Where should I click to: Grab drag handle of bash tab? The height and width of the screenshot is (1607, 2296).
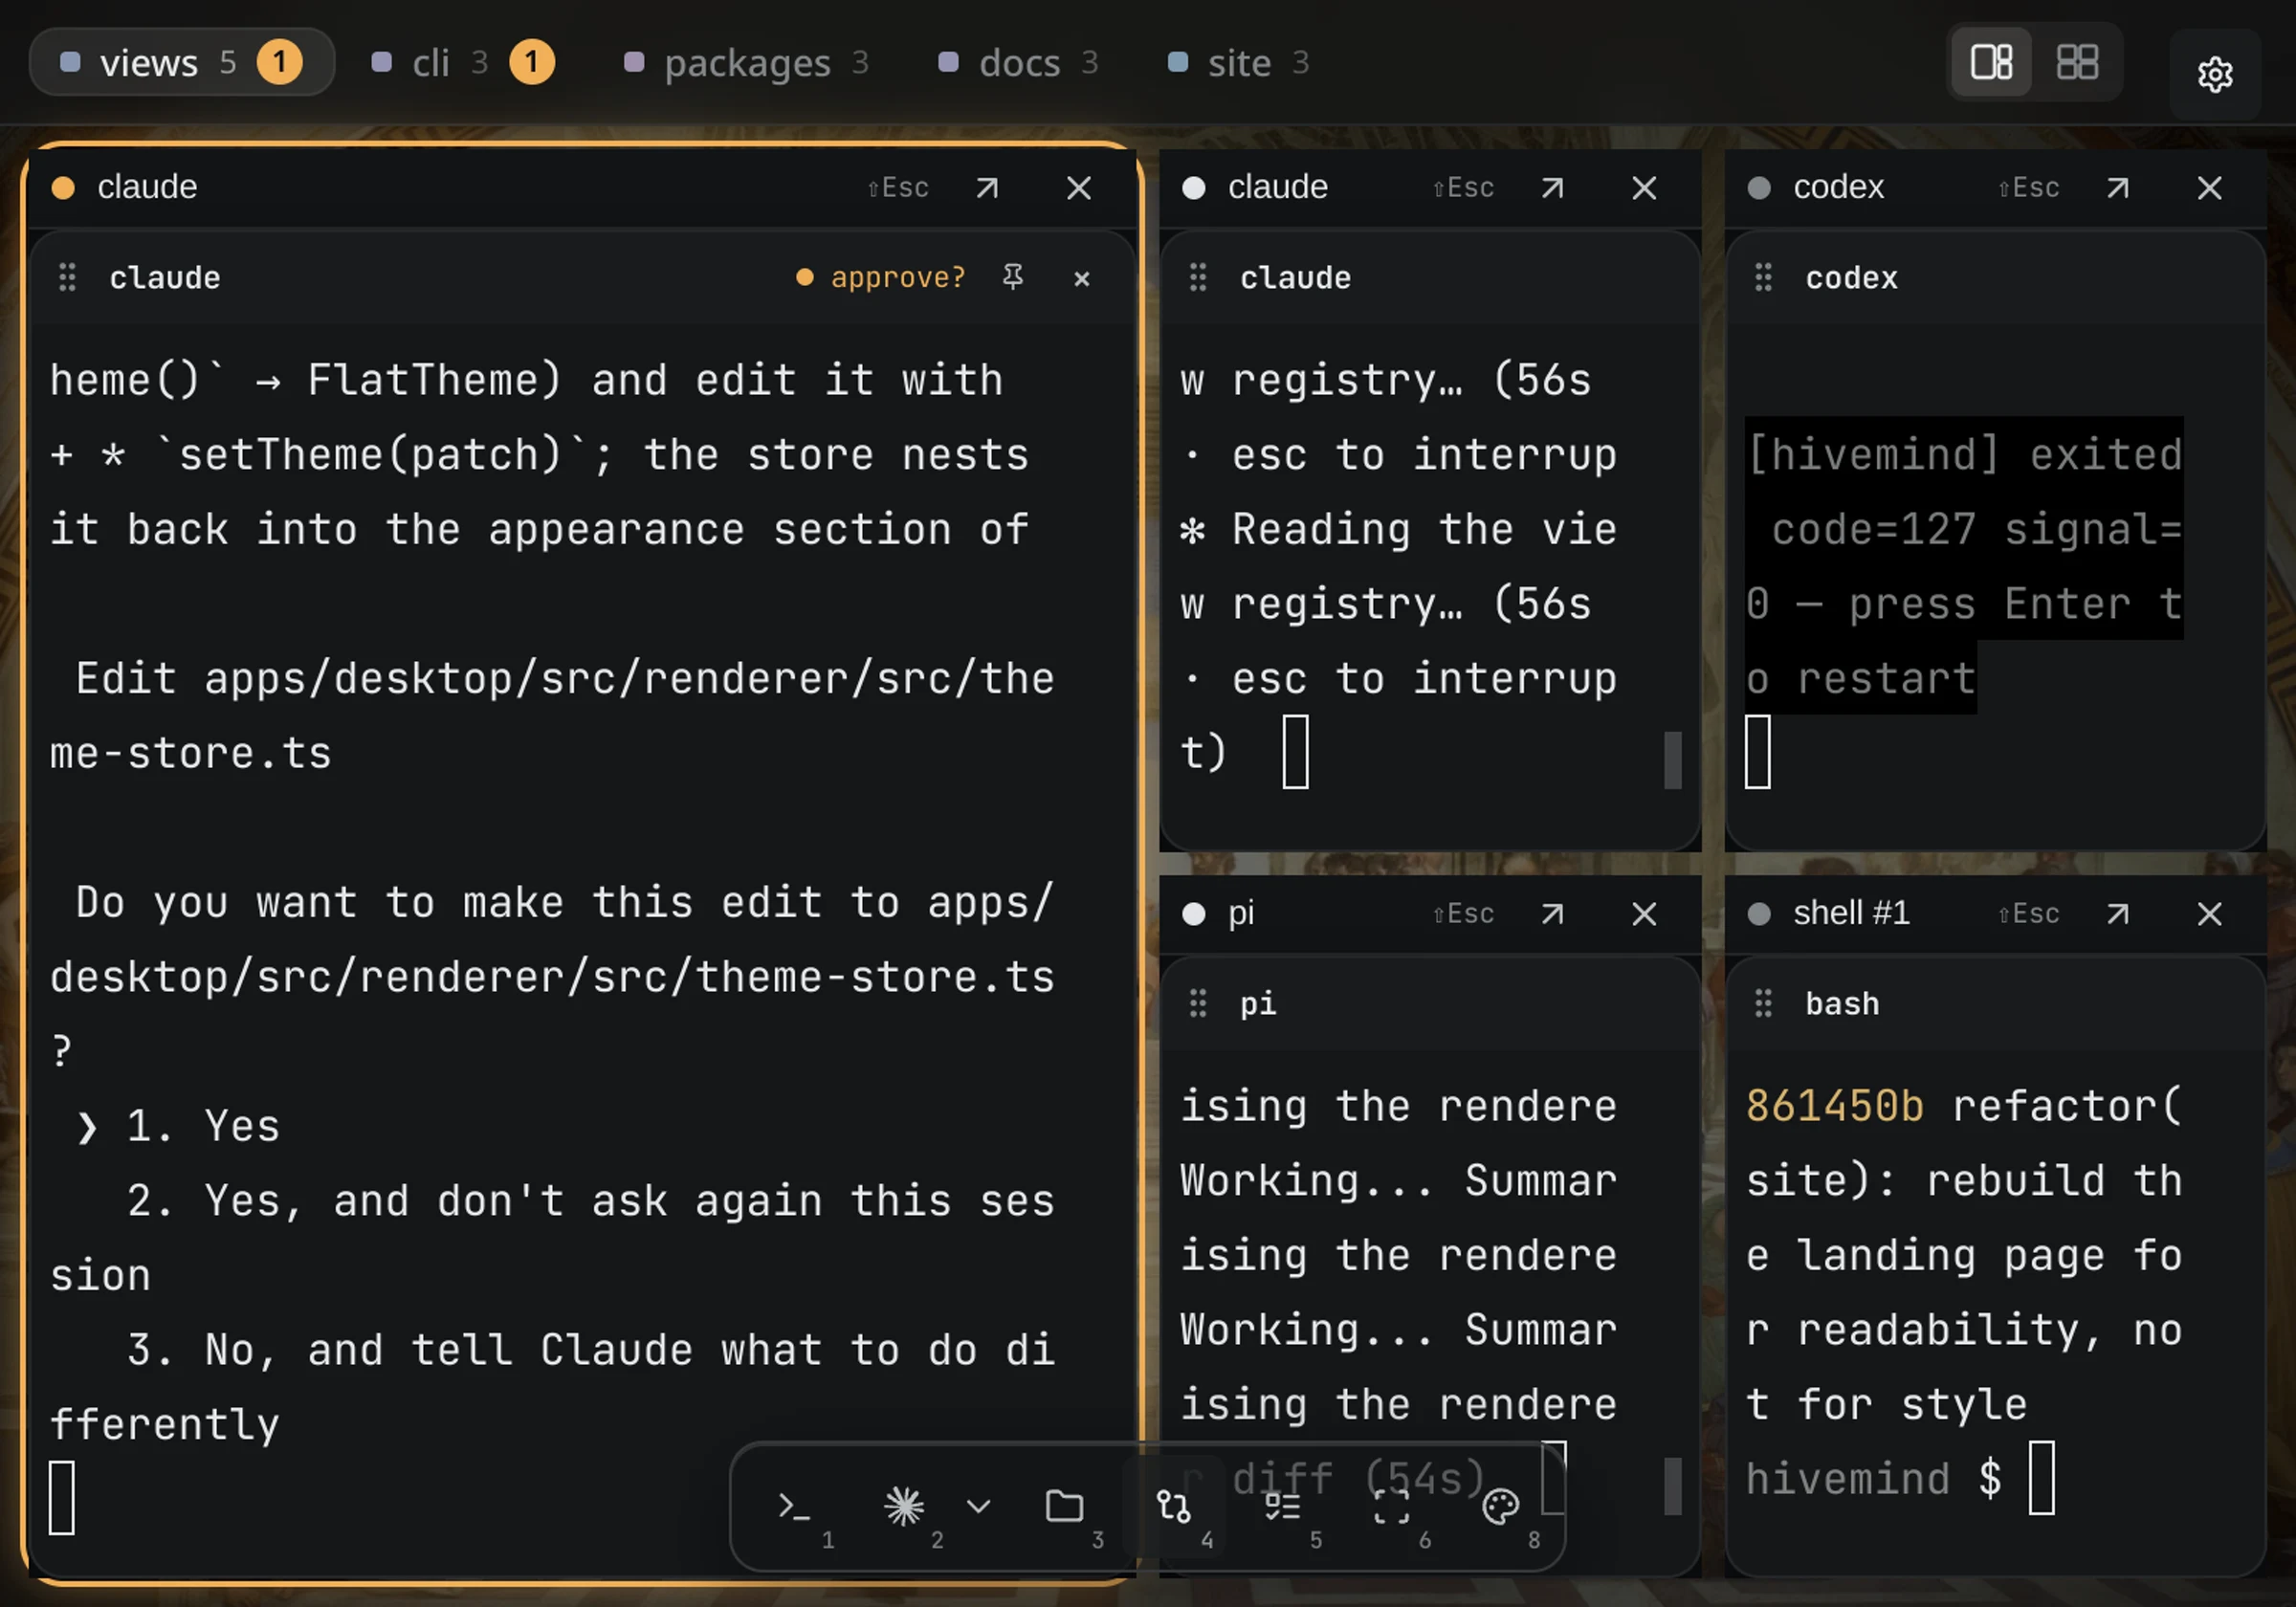(x=1763, y=1003)
